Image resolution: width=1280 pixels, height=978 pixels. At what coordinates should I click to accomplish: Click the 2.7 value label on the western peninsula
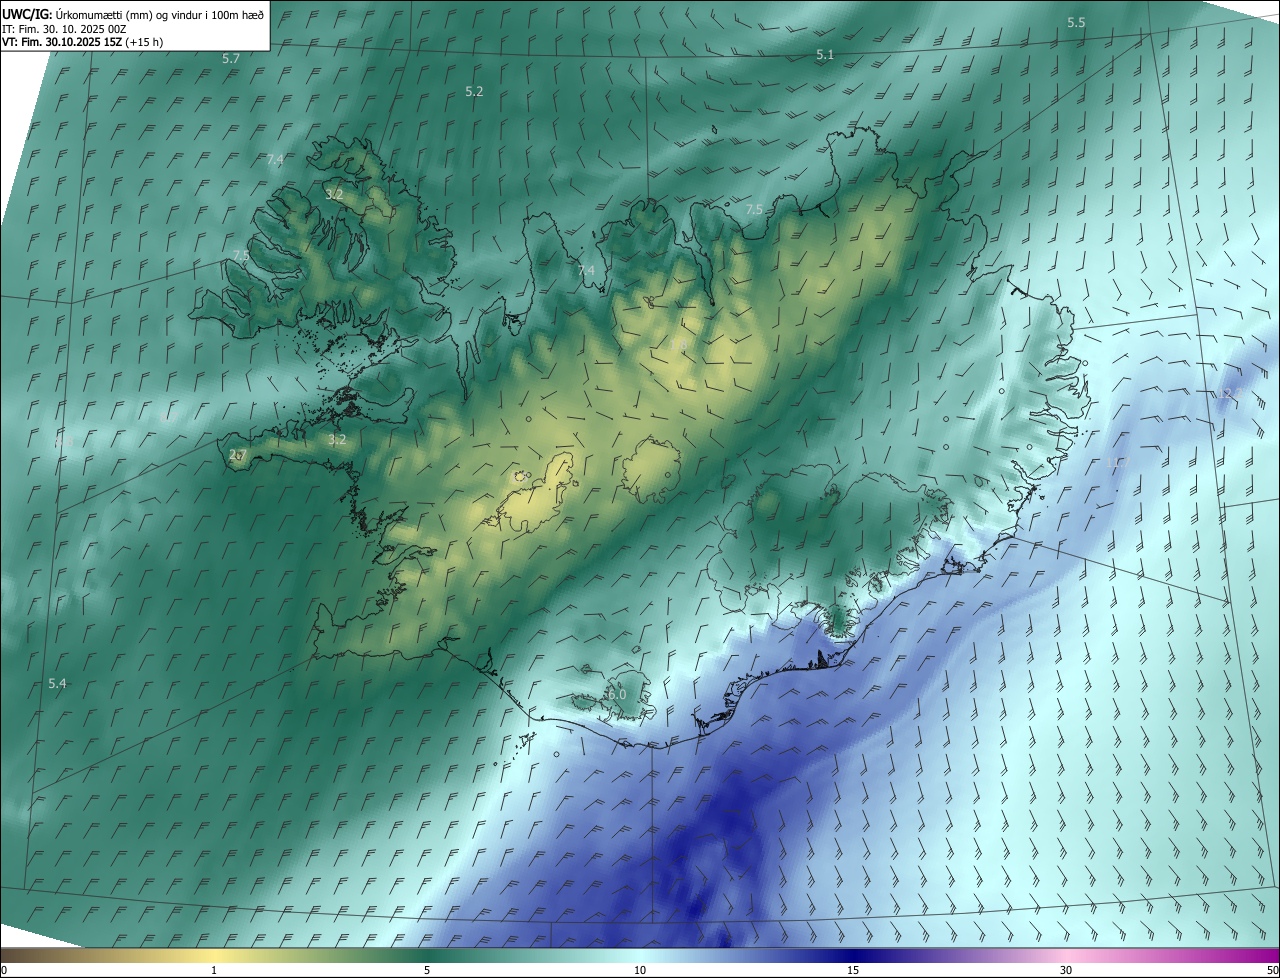click(237, 455)
